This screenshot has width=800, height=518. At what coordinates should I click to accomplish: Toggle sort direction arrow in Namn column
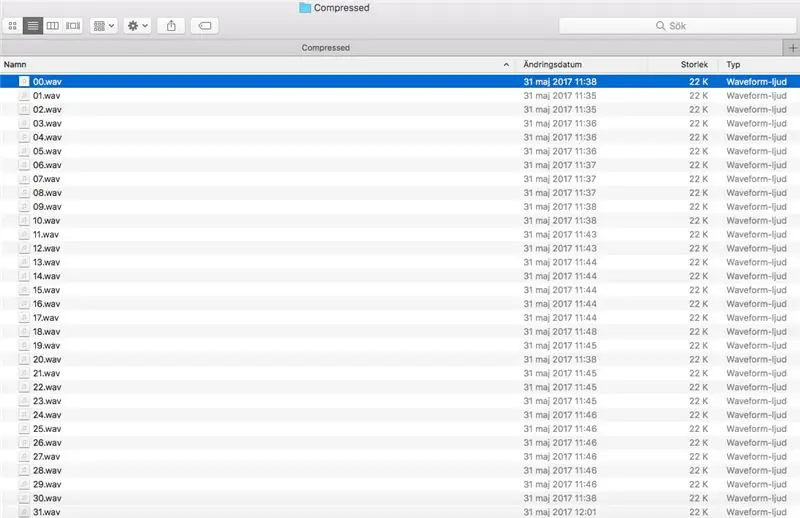click(506, 64)
